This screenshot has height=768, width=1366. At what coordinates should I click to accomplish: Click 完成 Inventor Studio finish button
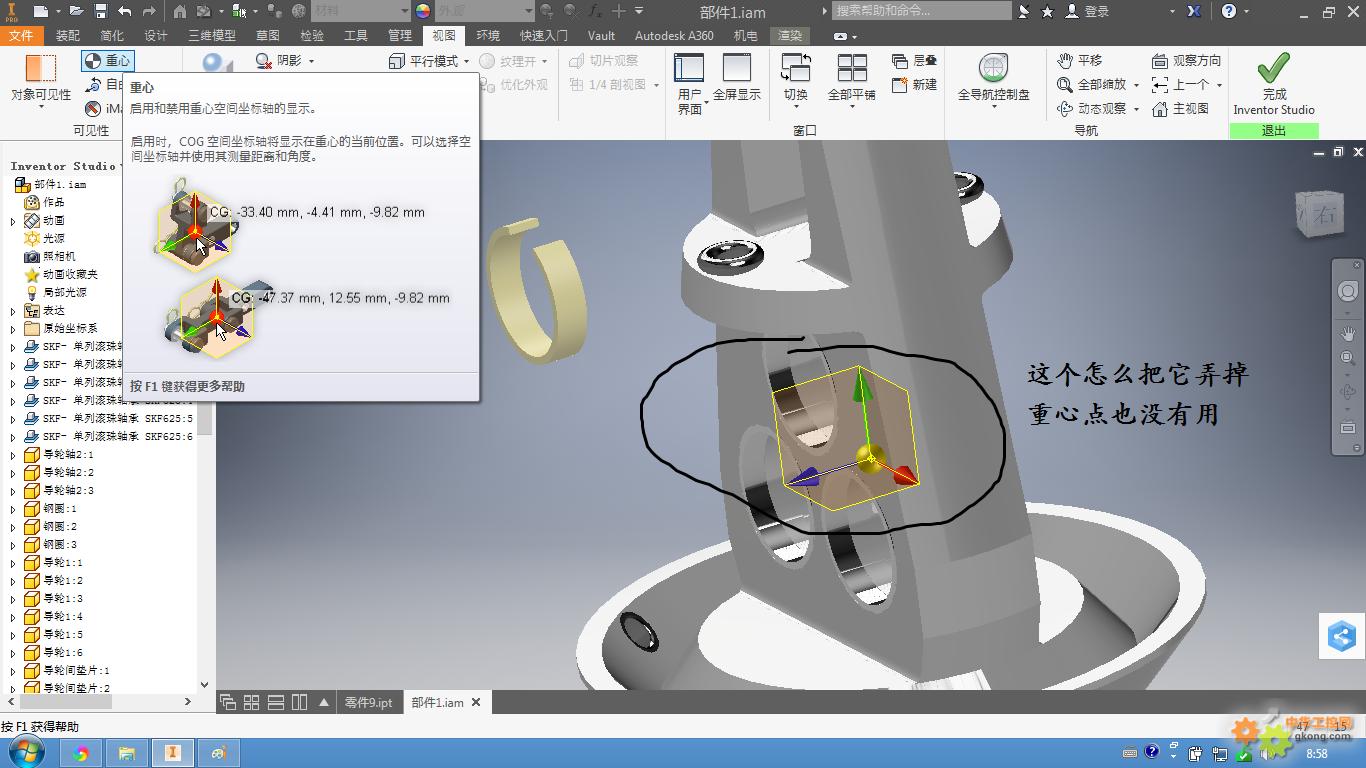click(1274, 85)
